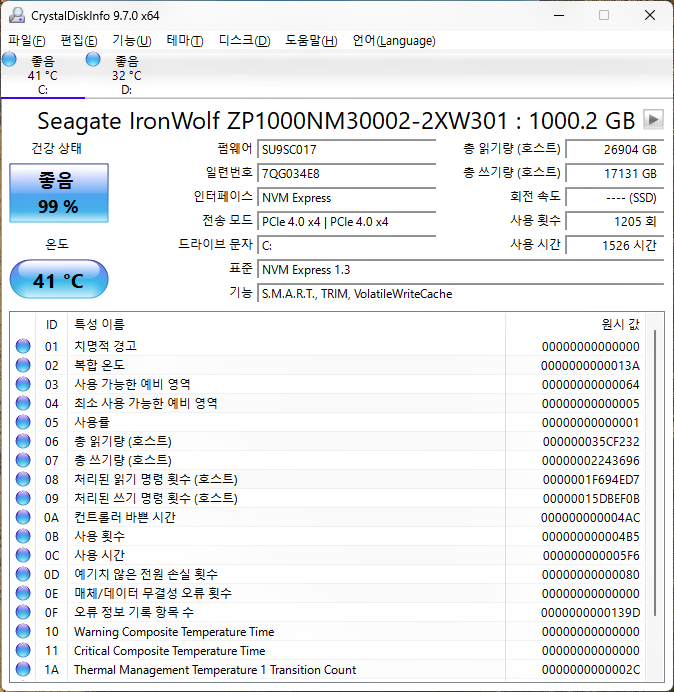Select the C: drive tab at 41 °C

coord(43,75)
